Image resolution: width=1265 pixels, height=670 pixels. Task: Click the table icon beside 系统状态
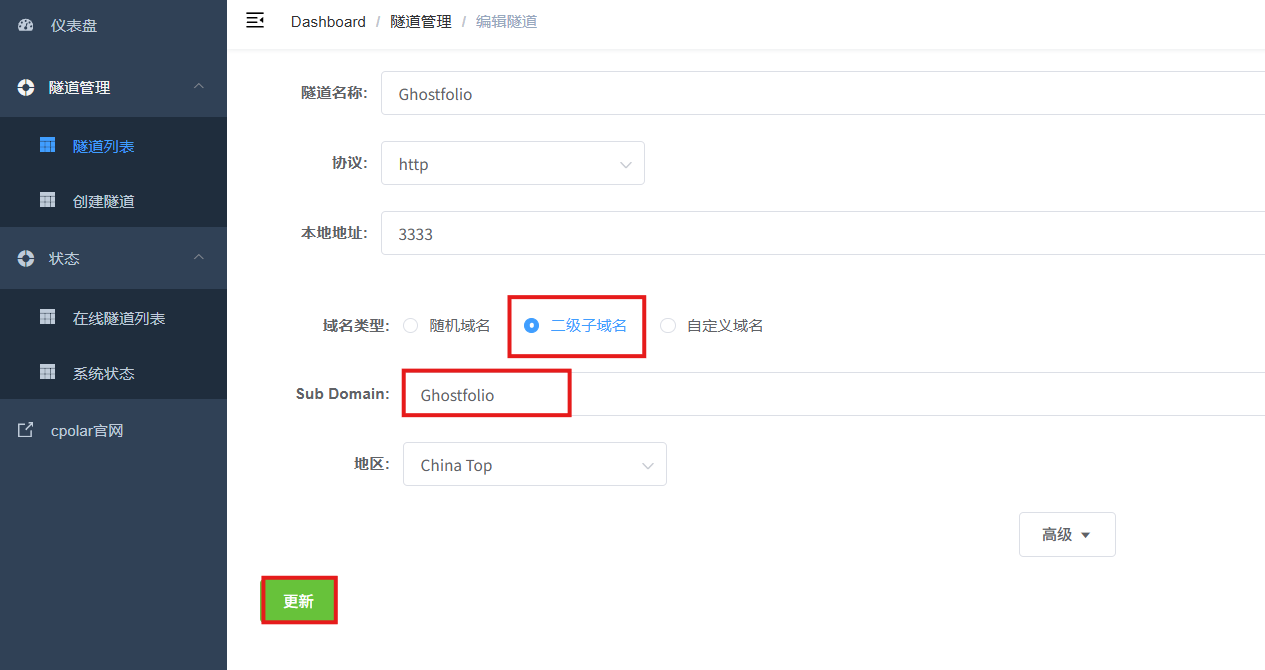(47, 372)
